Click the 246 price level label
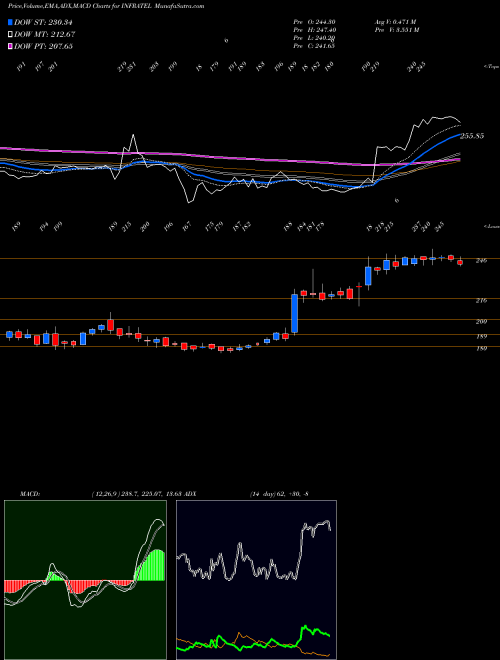The height and width of the screenshot is (660, 500). click(x=481, y=261)
